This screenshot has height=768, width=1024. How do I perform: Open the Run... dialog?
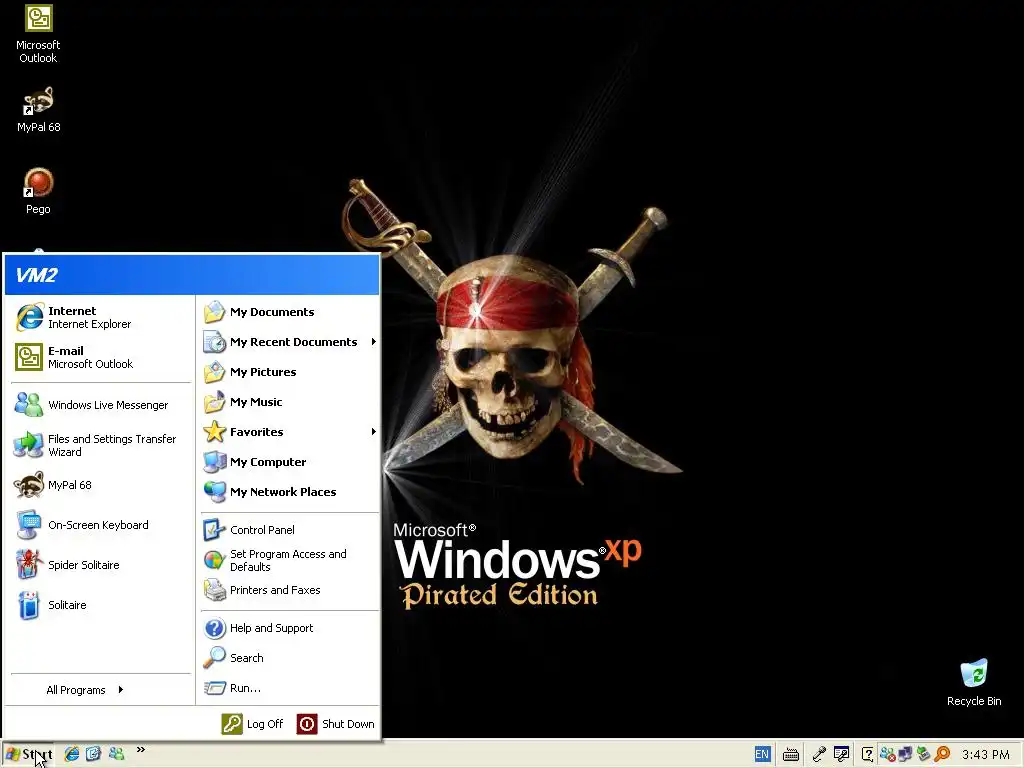coord(289,688)
